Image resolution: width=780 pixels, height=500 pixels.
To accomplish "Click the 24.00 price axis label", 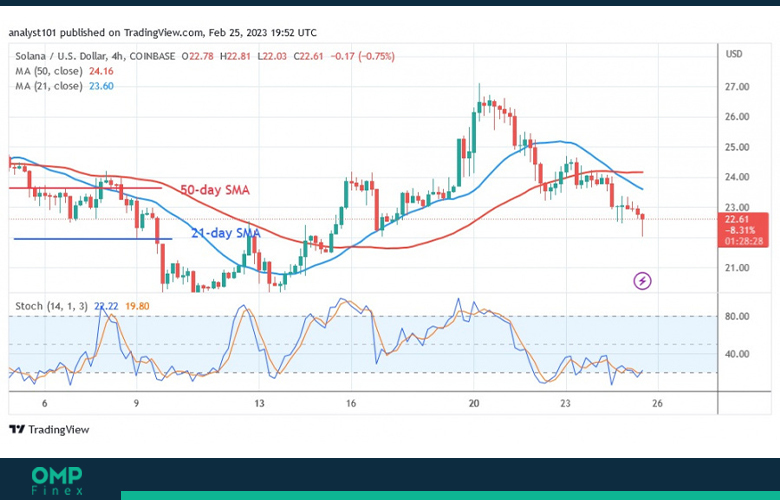I will click(737, 177).
